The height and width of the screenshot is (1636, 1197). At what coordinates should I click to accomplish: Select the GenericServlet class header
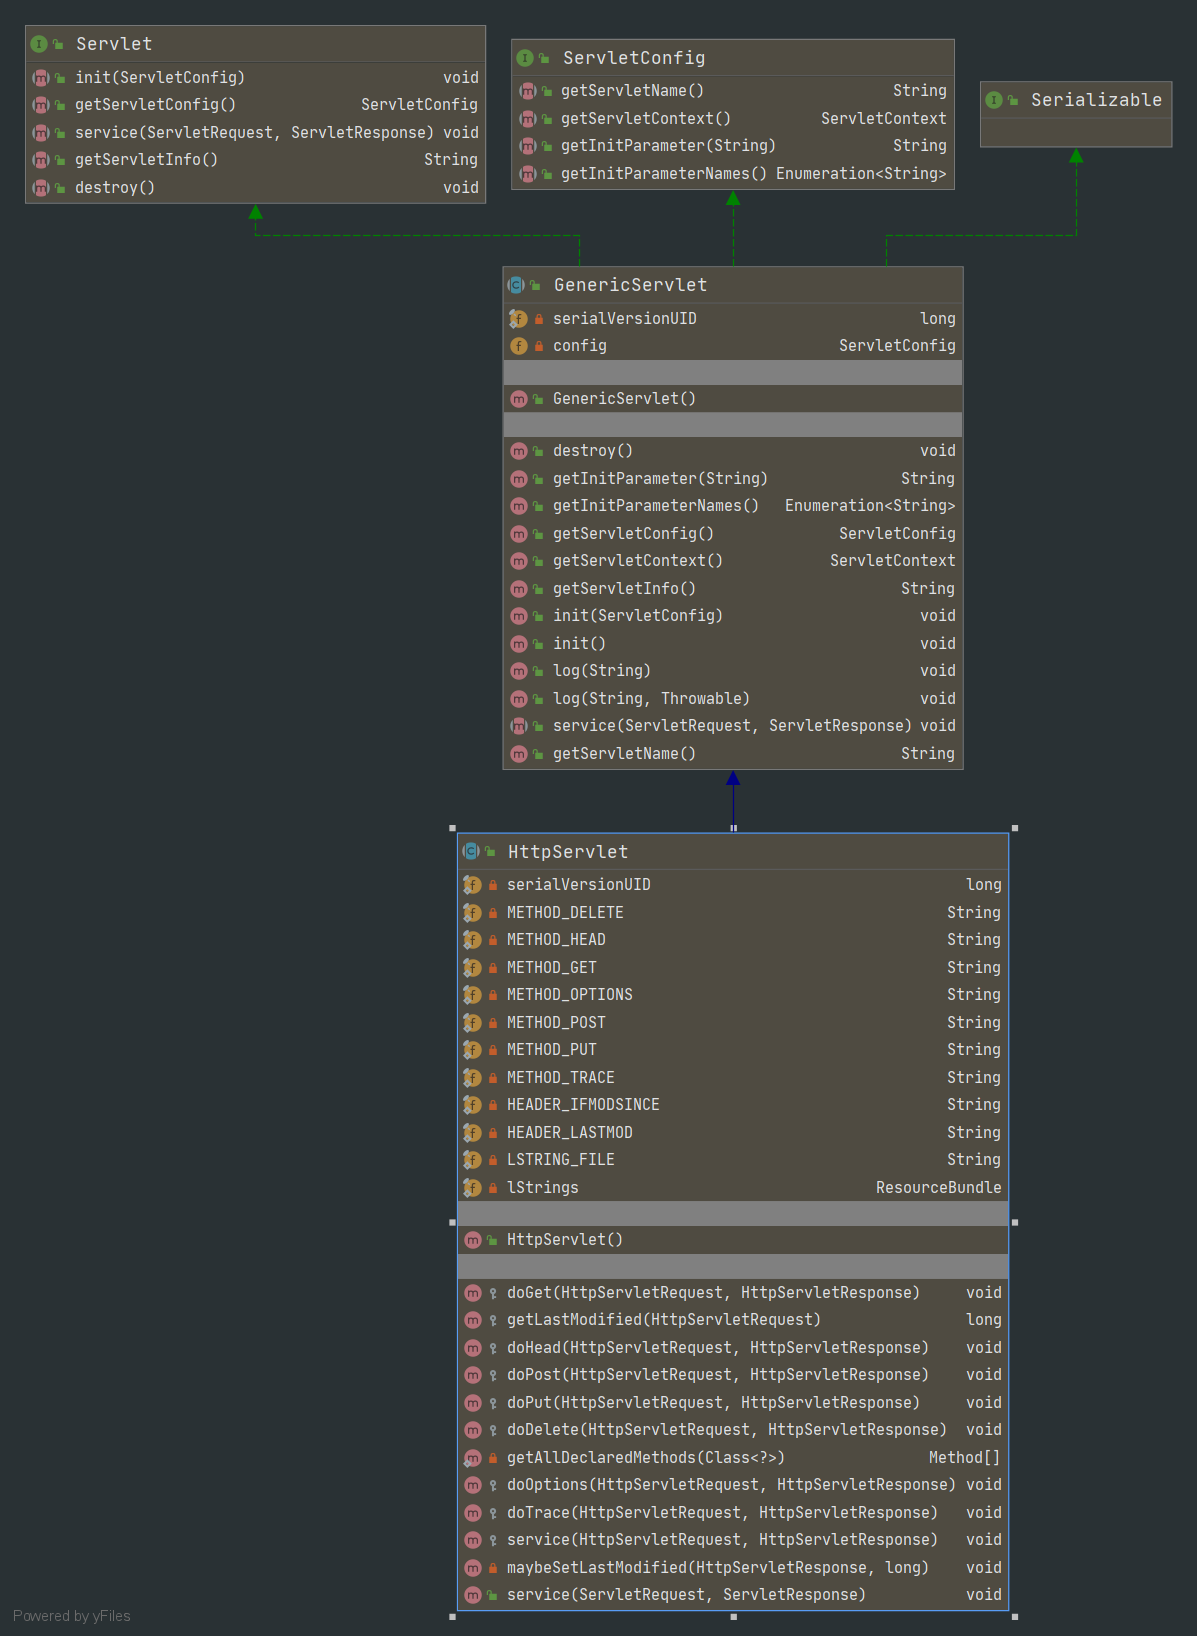pyautogui.click(x=733, y=285)
